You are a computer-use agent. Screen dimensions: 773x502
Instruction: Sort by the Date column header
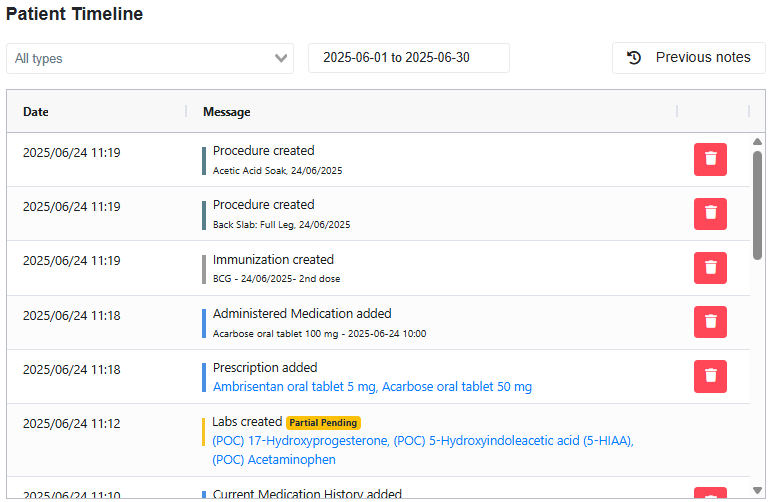coord(36,112)
